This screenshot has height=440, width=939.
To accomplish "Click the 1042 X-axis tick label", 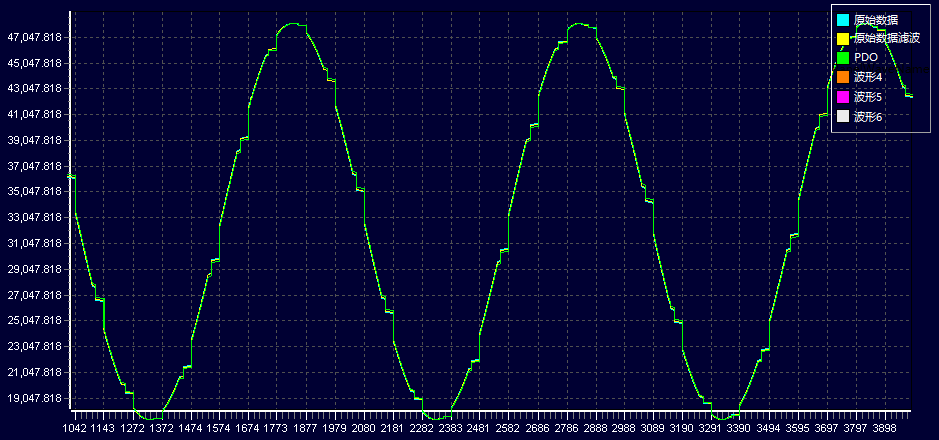I will click(x=75, y=428).
